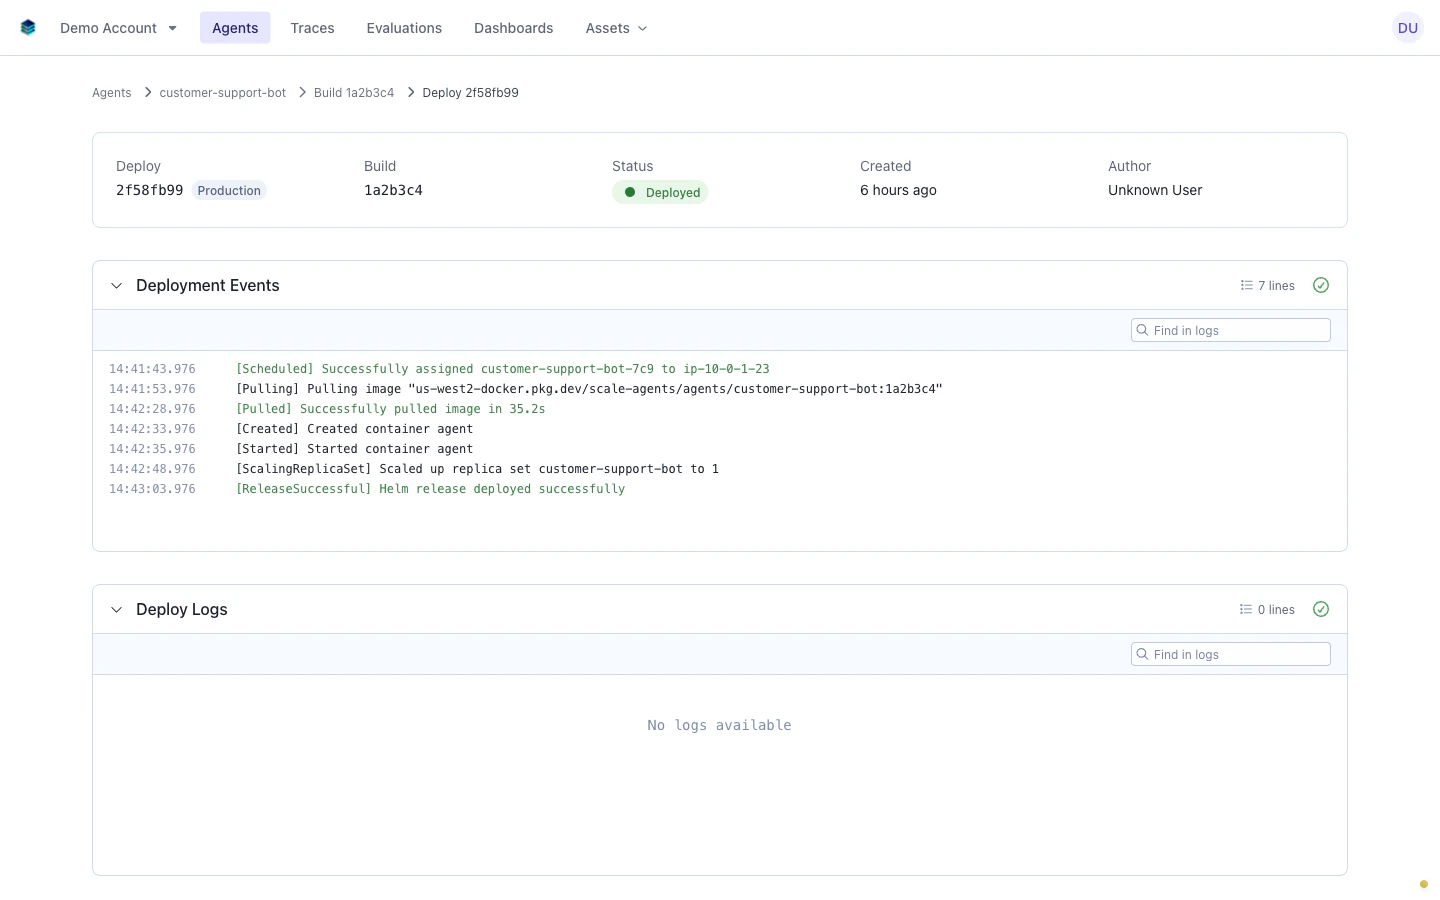Click the 0 lines list icon

pos(1246,609)
